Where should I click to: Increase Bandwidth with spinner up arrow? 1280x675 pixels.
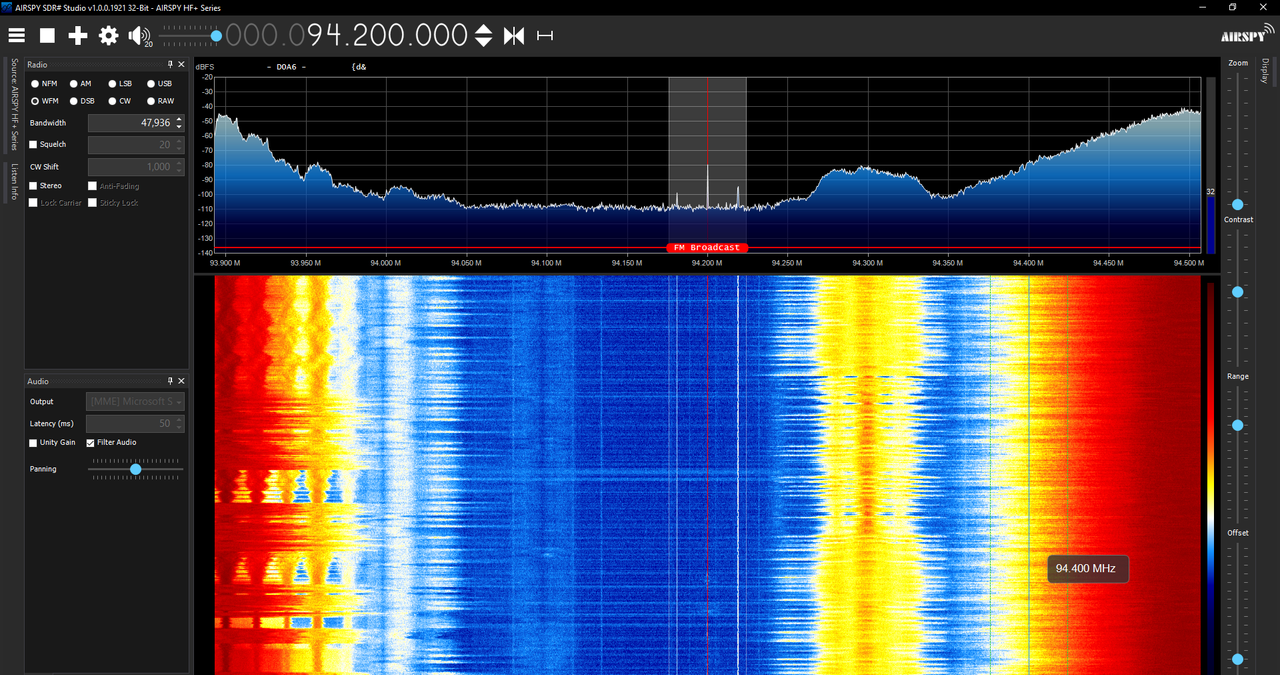[179, 119]
